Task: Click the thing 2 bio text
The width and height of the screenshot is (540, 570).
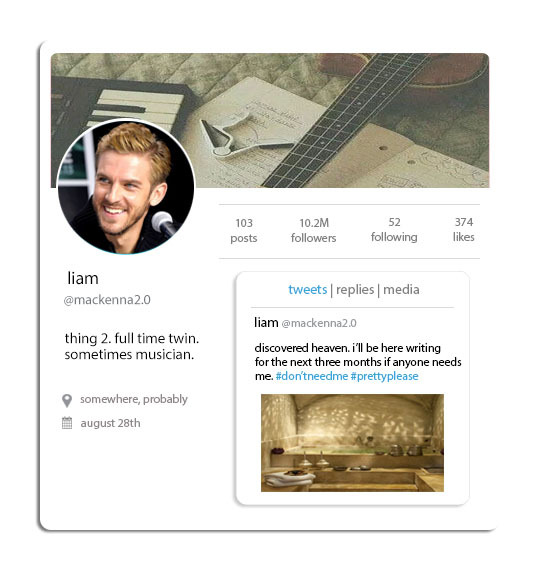Action: coord(132,346)
